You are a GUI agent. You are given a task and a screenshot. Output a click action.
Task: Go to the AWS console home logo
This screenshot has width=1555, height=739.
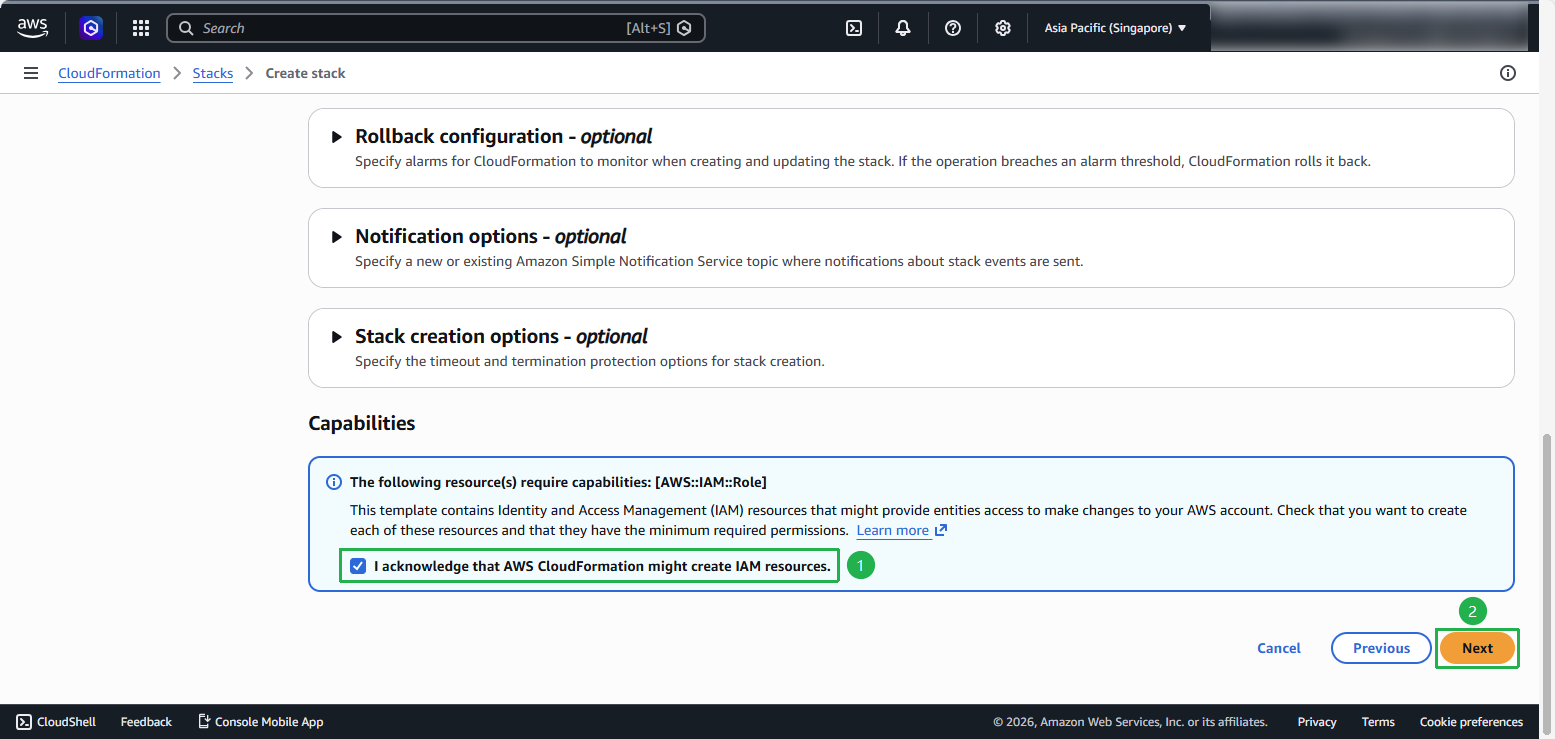[x=32, y=28]
